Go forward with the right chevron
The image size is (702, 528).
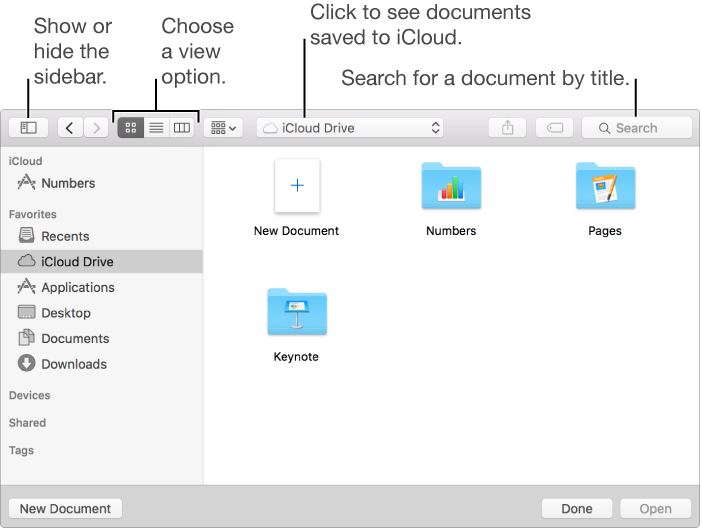(96, 128)
